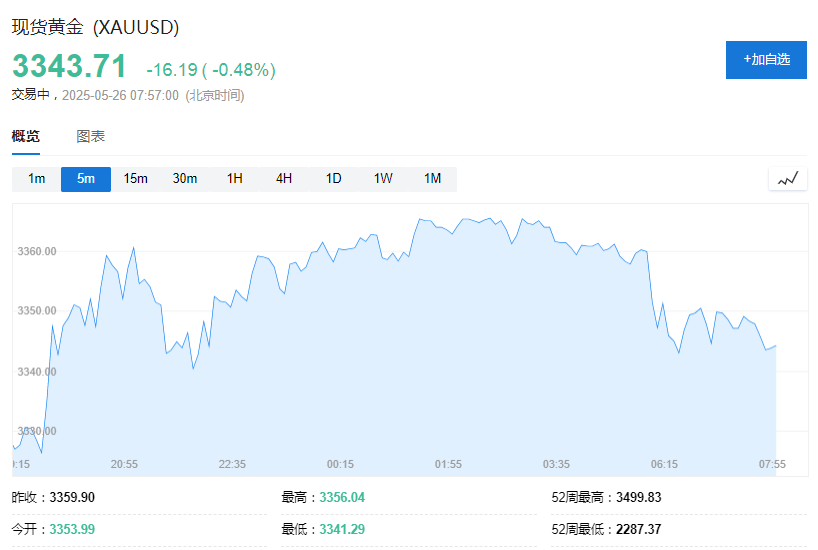This screenshot has width=818, height=550.
Task: Select the 1W weekly interval
Action: (383, 179)
